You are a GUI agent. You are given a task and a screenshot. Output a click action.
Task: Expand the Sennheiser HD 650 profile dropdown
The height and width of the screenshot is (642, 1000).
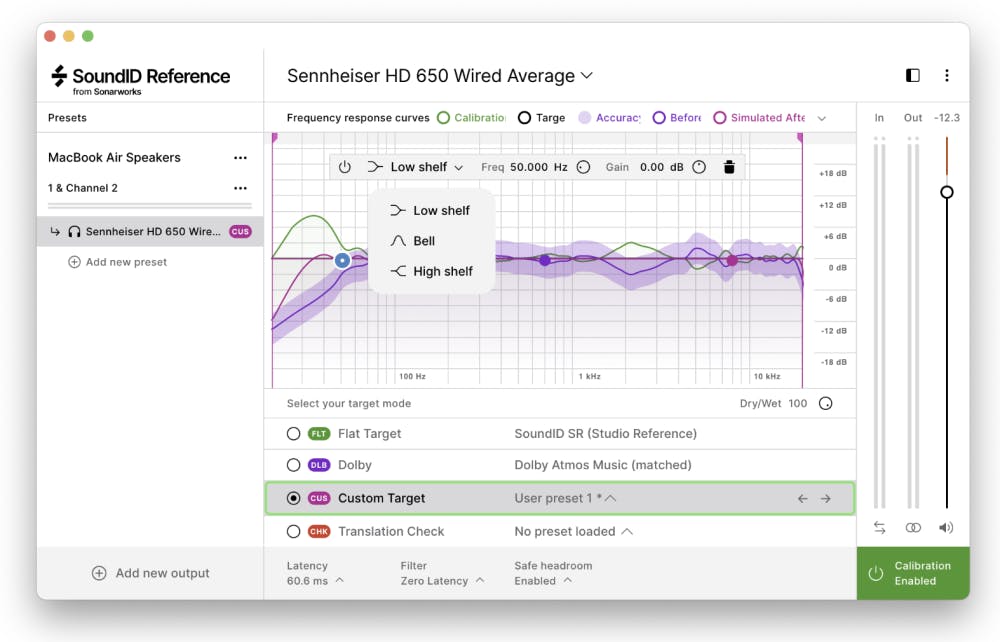click(587, 76)
